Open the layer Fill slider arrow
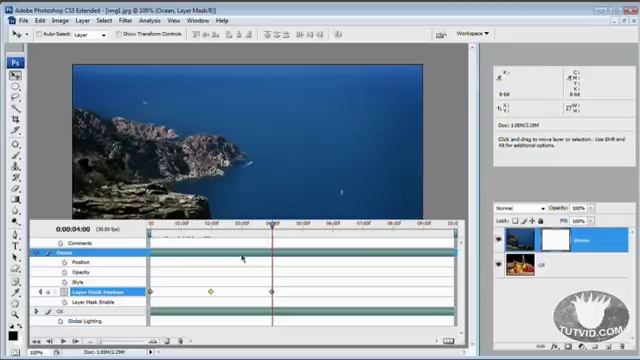The width and height of the screenshot is (640, 360). tap(591, 221)
